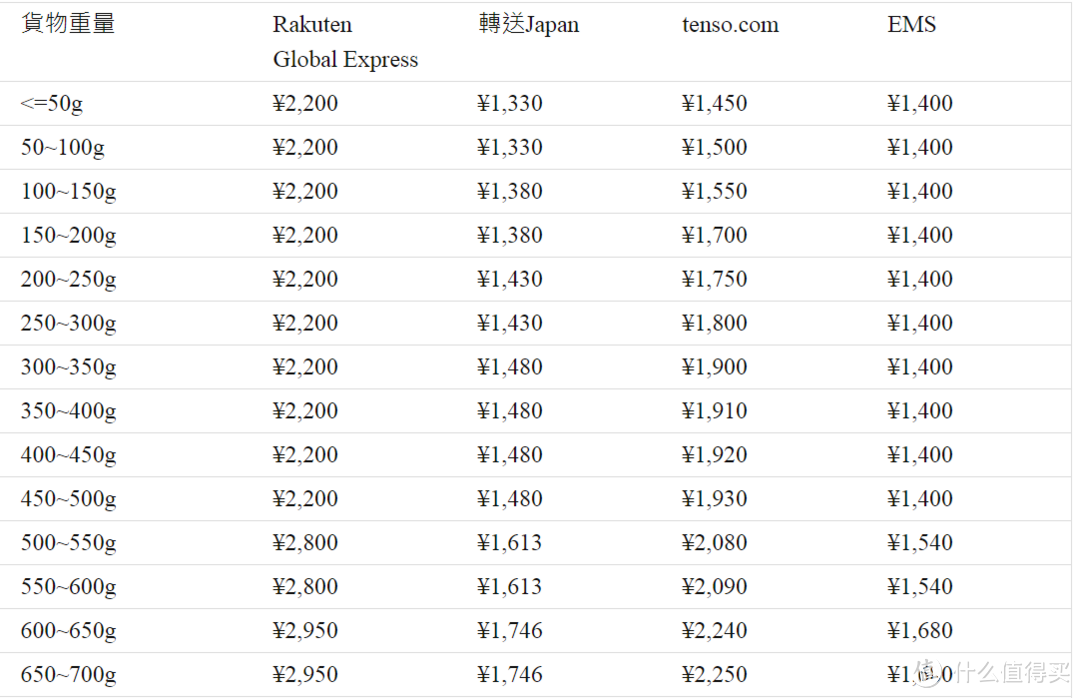Screen dimensions: 1080x698
Task: Select the ¥2,250 tenso.com price cell
Action: [714, 675]
